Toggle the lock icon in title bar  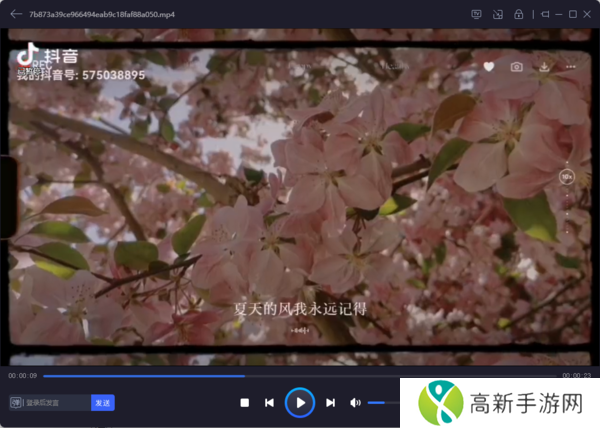[518, 14]
